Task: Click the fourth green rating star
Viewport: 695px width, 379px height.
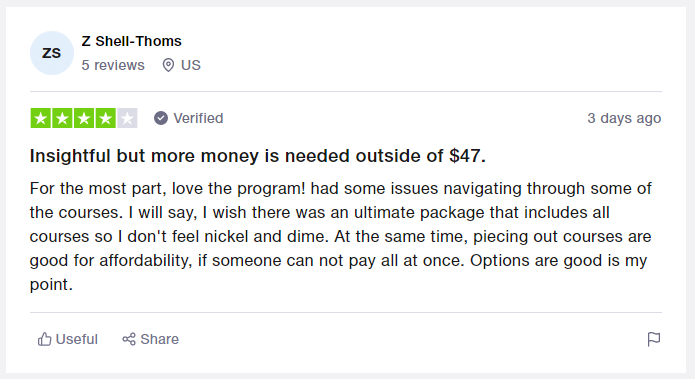Action: 105,118
